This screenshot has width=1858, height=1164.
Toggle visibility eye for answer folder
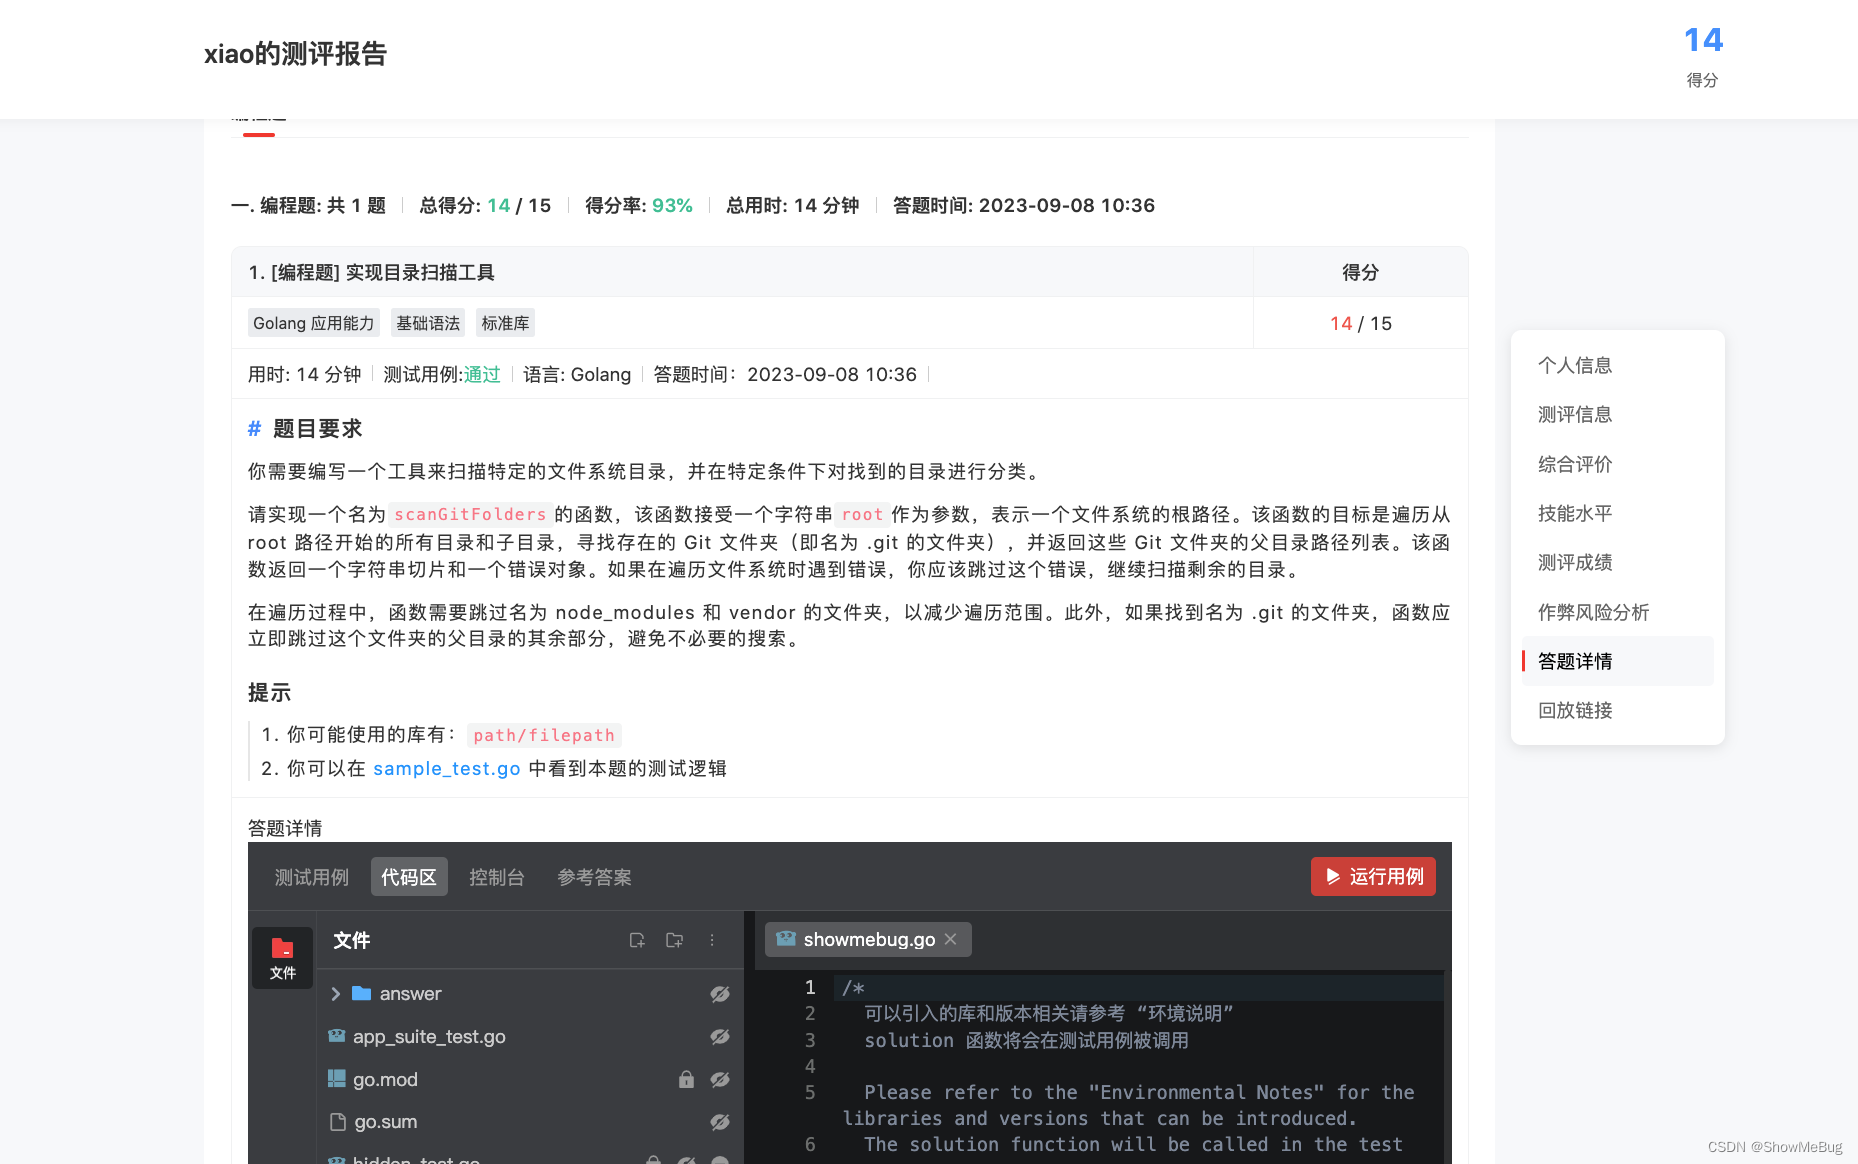720,994
